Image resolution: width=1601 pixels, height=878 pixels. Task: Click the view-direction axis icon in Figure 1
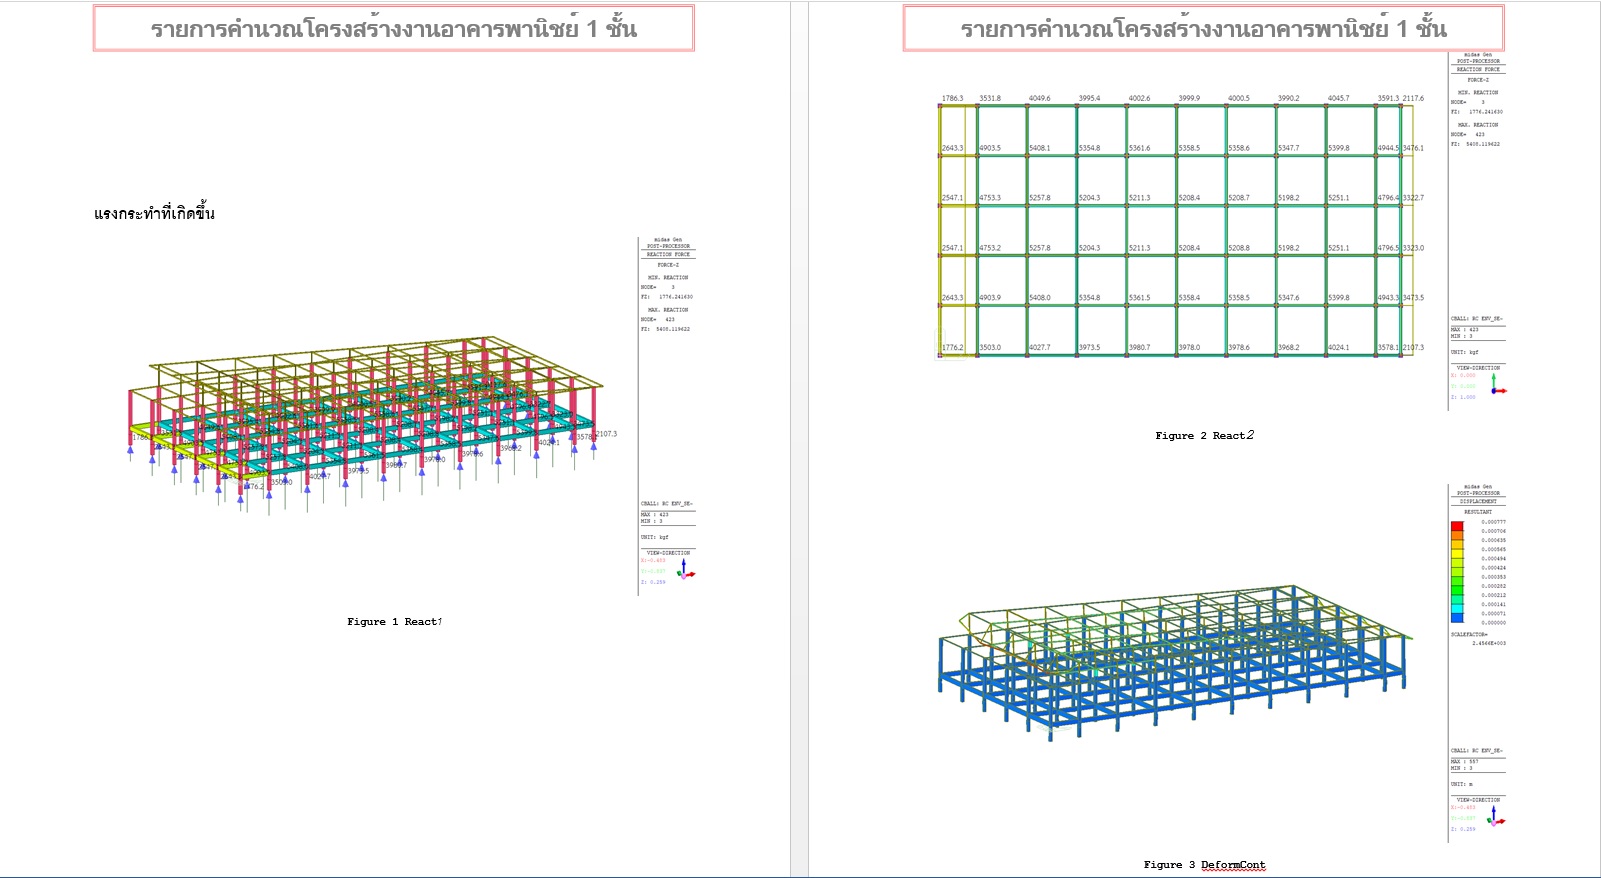(x=686, y=569)
